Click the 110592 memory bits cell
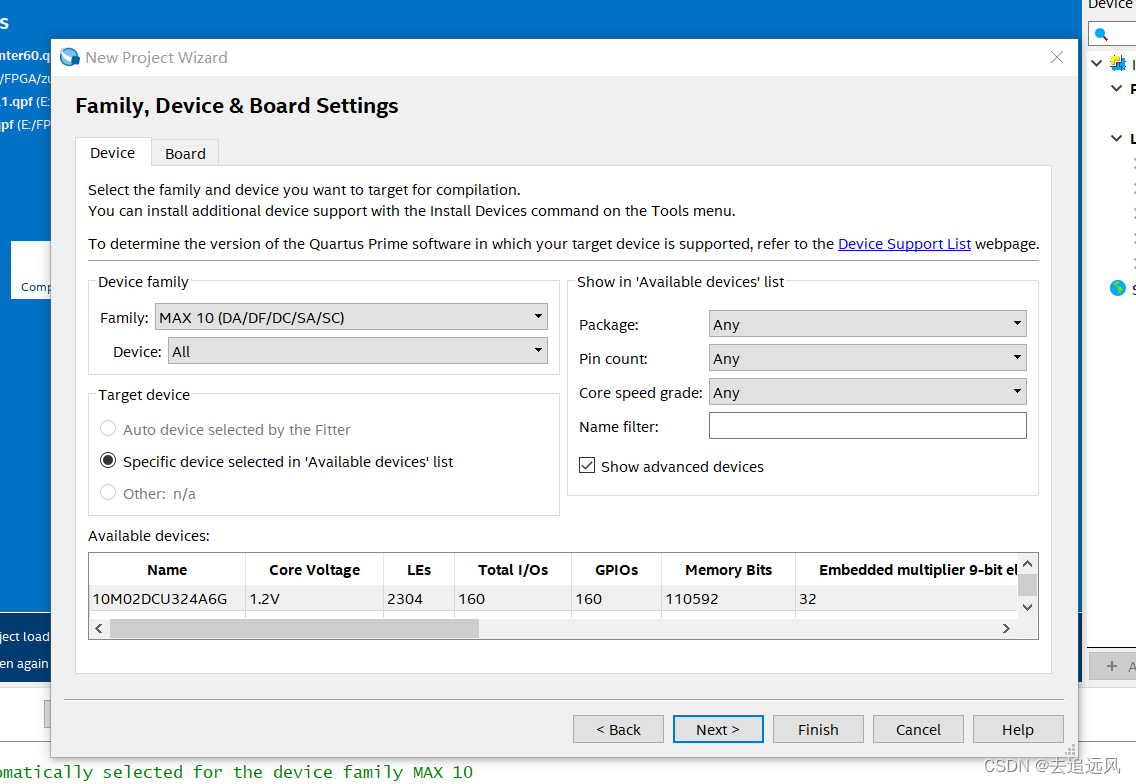 [728, 599]
